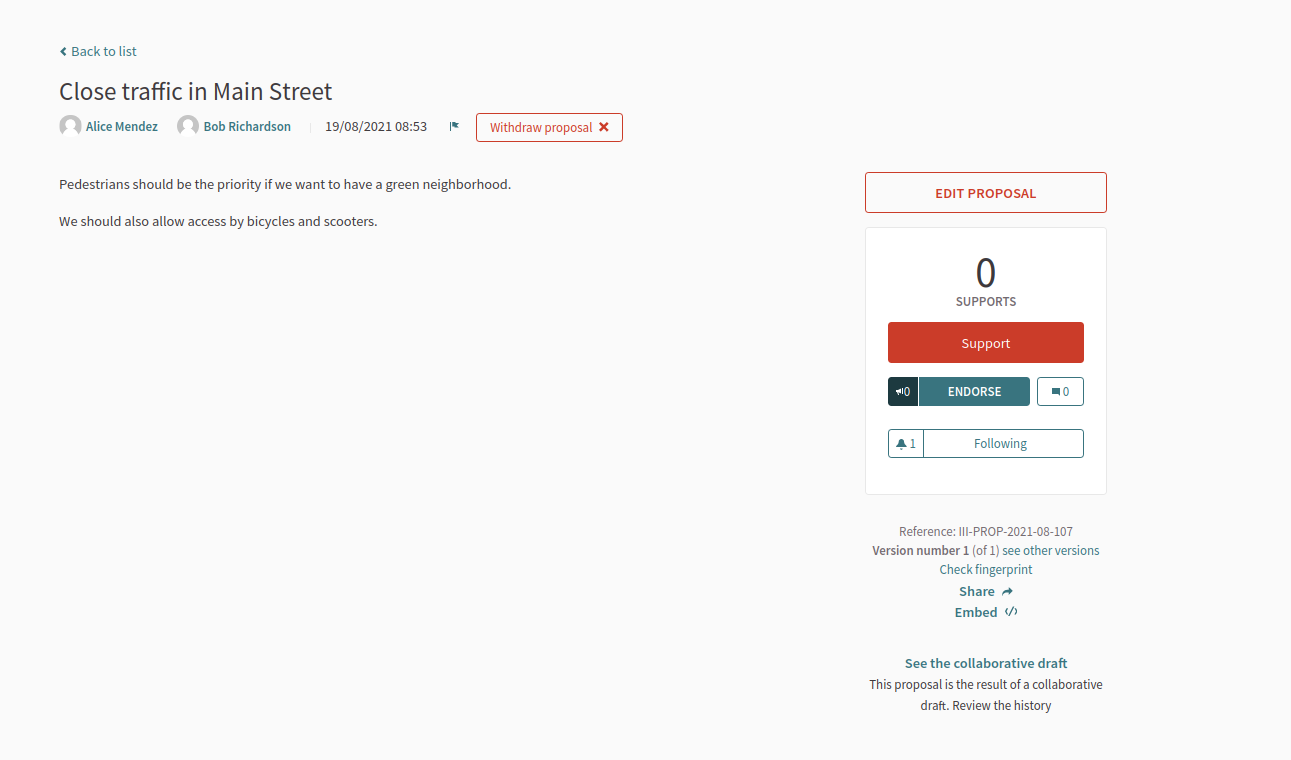The height and width of the screenshot is (760, 1291).
Task: Click Alice Mendez's avatar icon
Action: click(x=70, y=126)
